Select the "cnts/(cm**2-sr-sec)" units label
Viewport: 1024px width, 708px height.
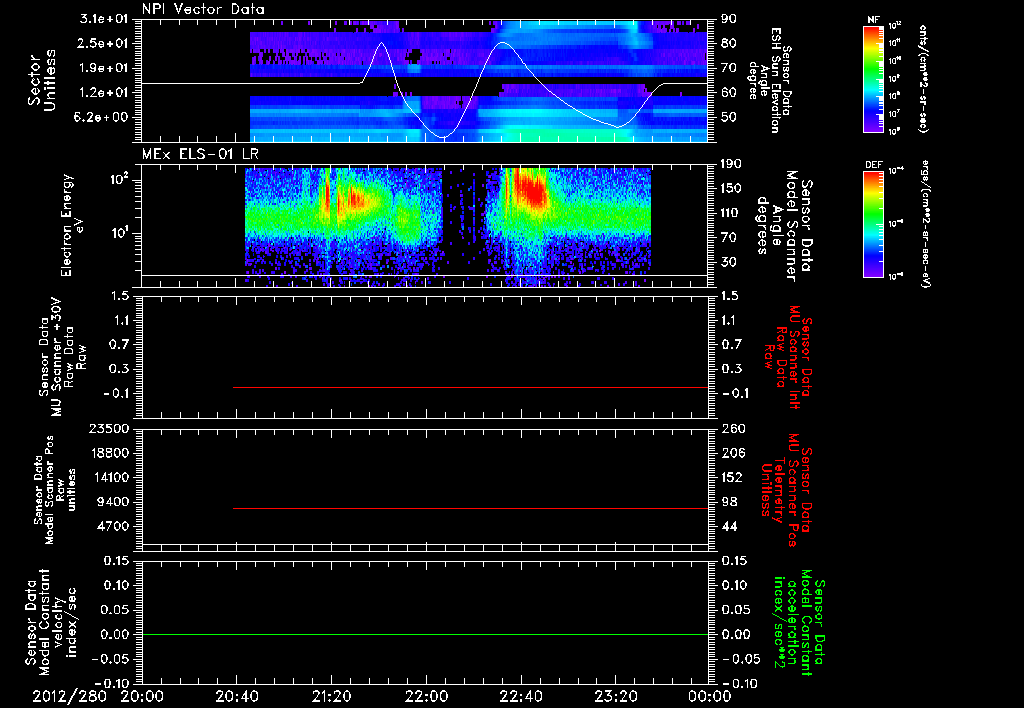pos(923,79)
